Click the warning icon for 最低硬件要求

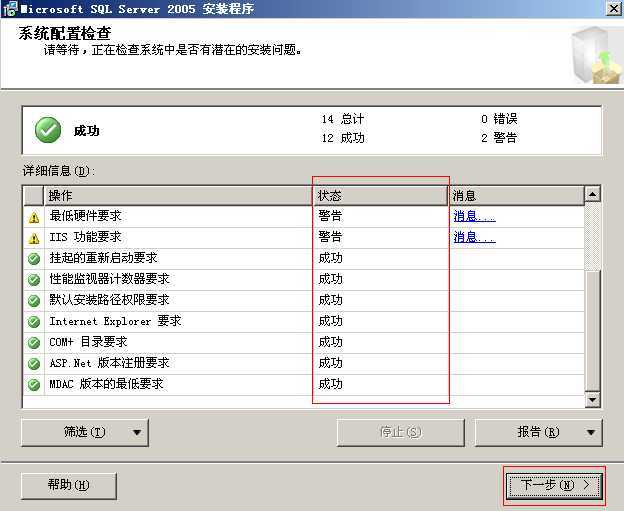34,217
